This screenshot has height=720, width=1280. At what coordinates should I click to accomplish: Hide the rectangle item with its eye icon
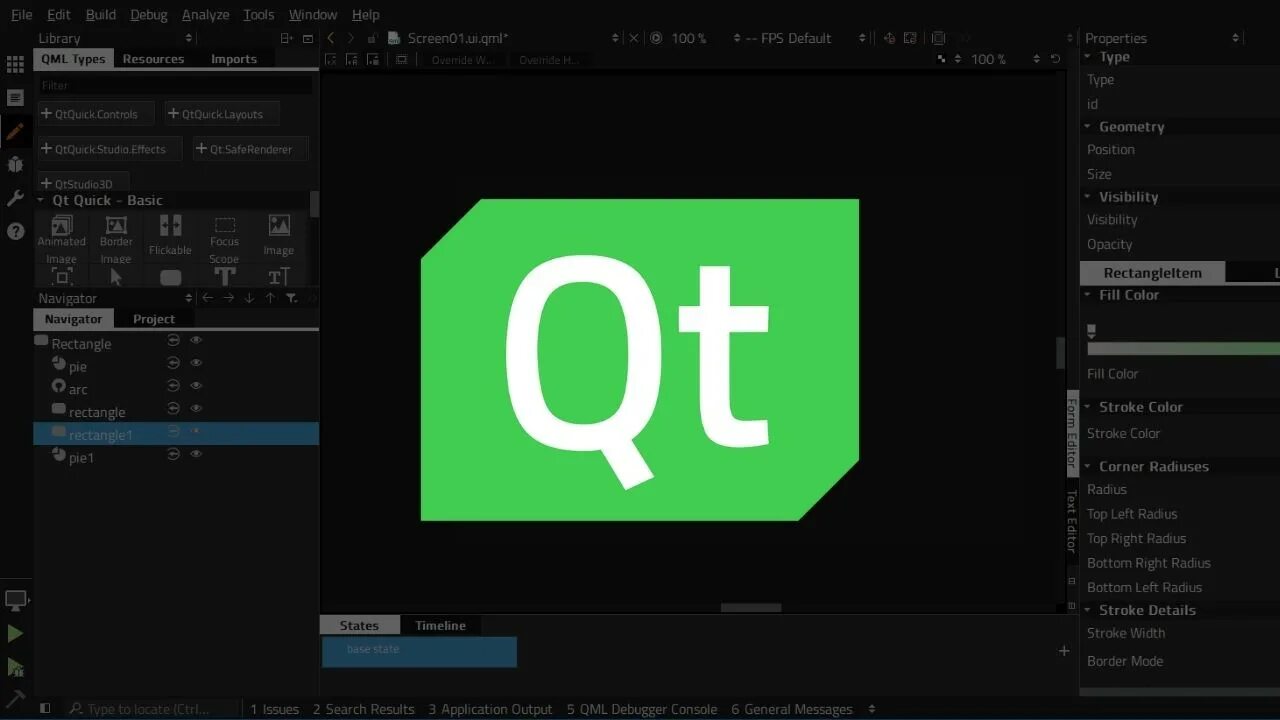pos(196,408)
